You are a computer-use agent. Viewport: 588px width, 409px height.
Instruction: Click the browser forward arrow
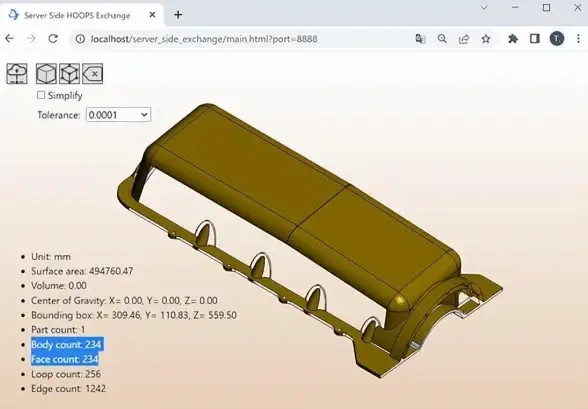32,39
